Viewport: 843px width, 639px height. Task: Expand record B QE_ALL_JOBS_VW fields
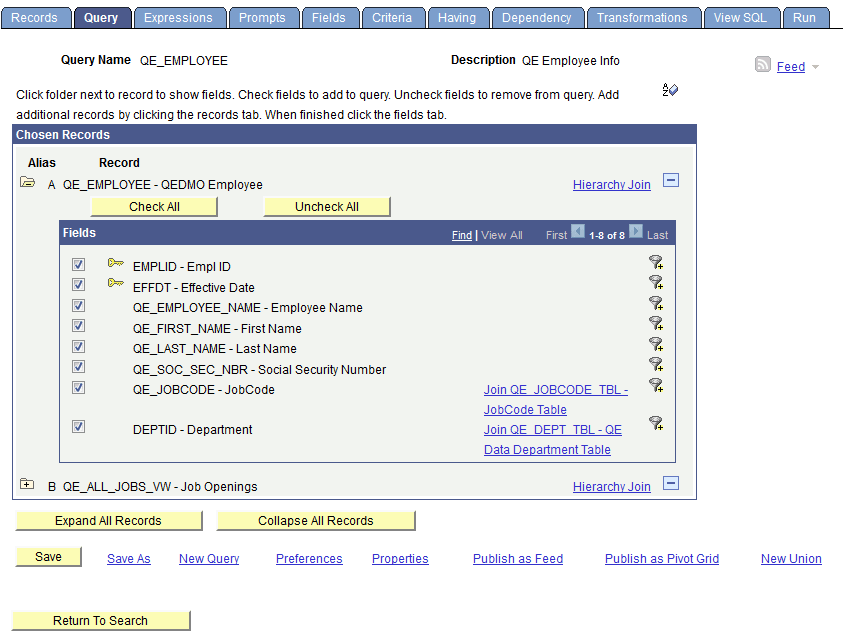click(27, 483)
